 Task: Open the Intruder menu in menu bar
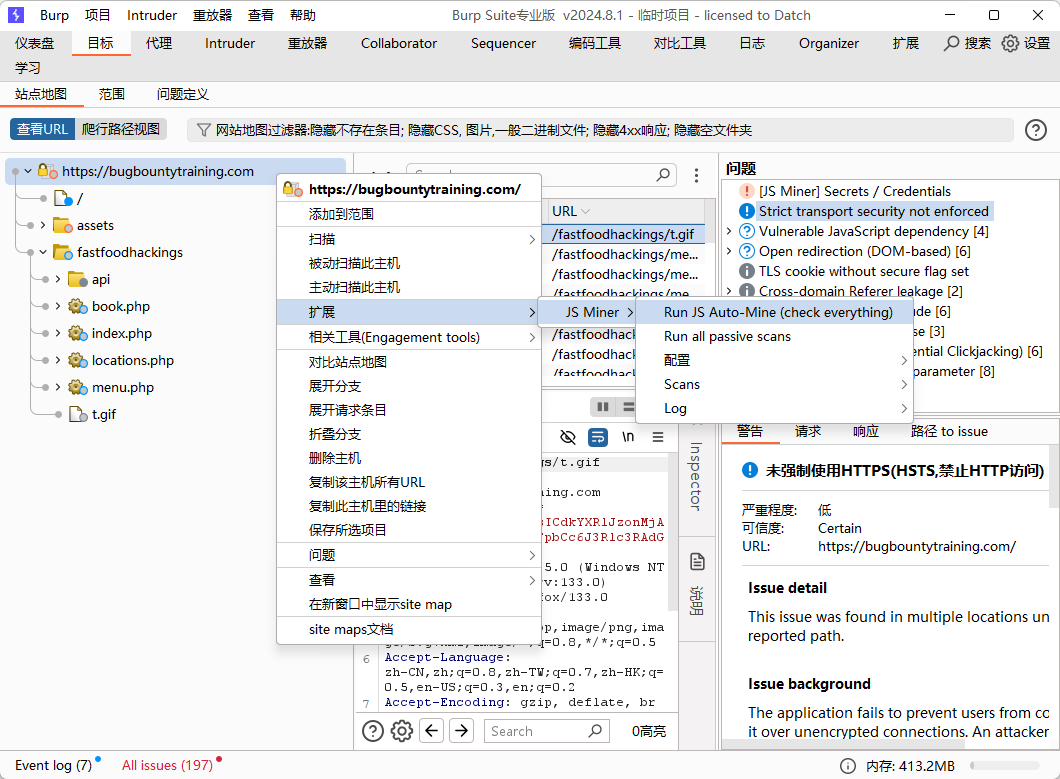coord(151,15)
